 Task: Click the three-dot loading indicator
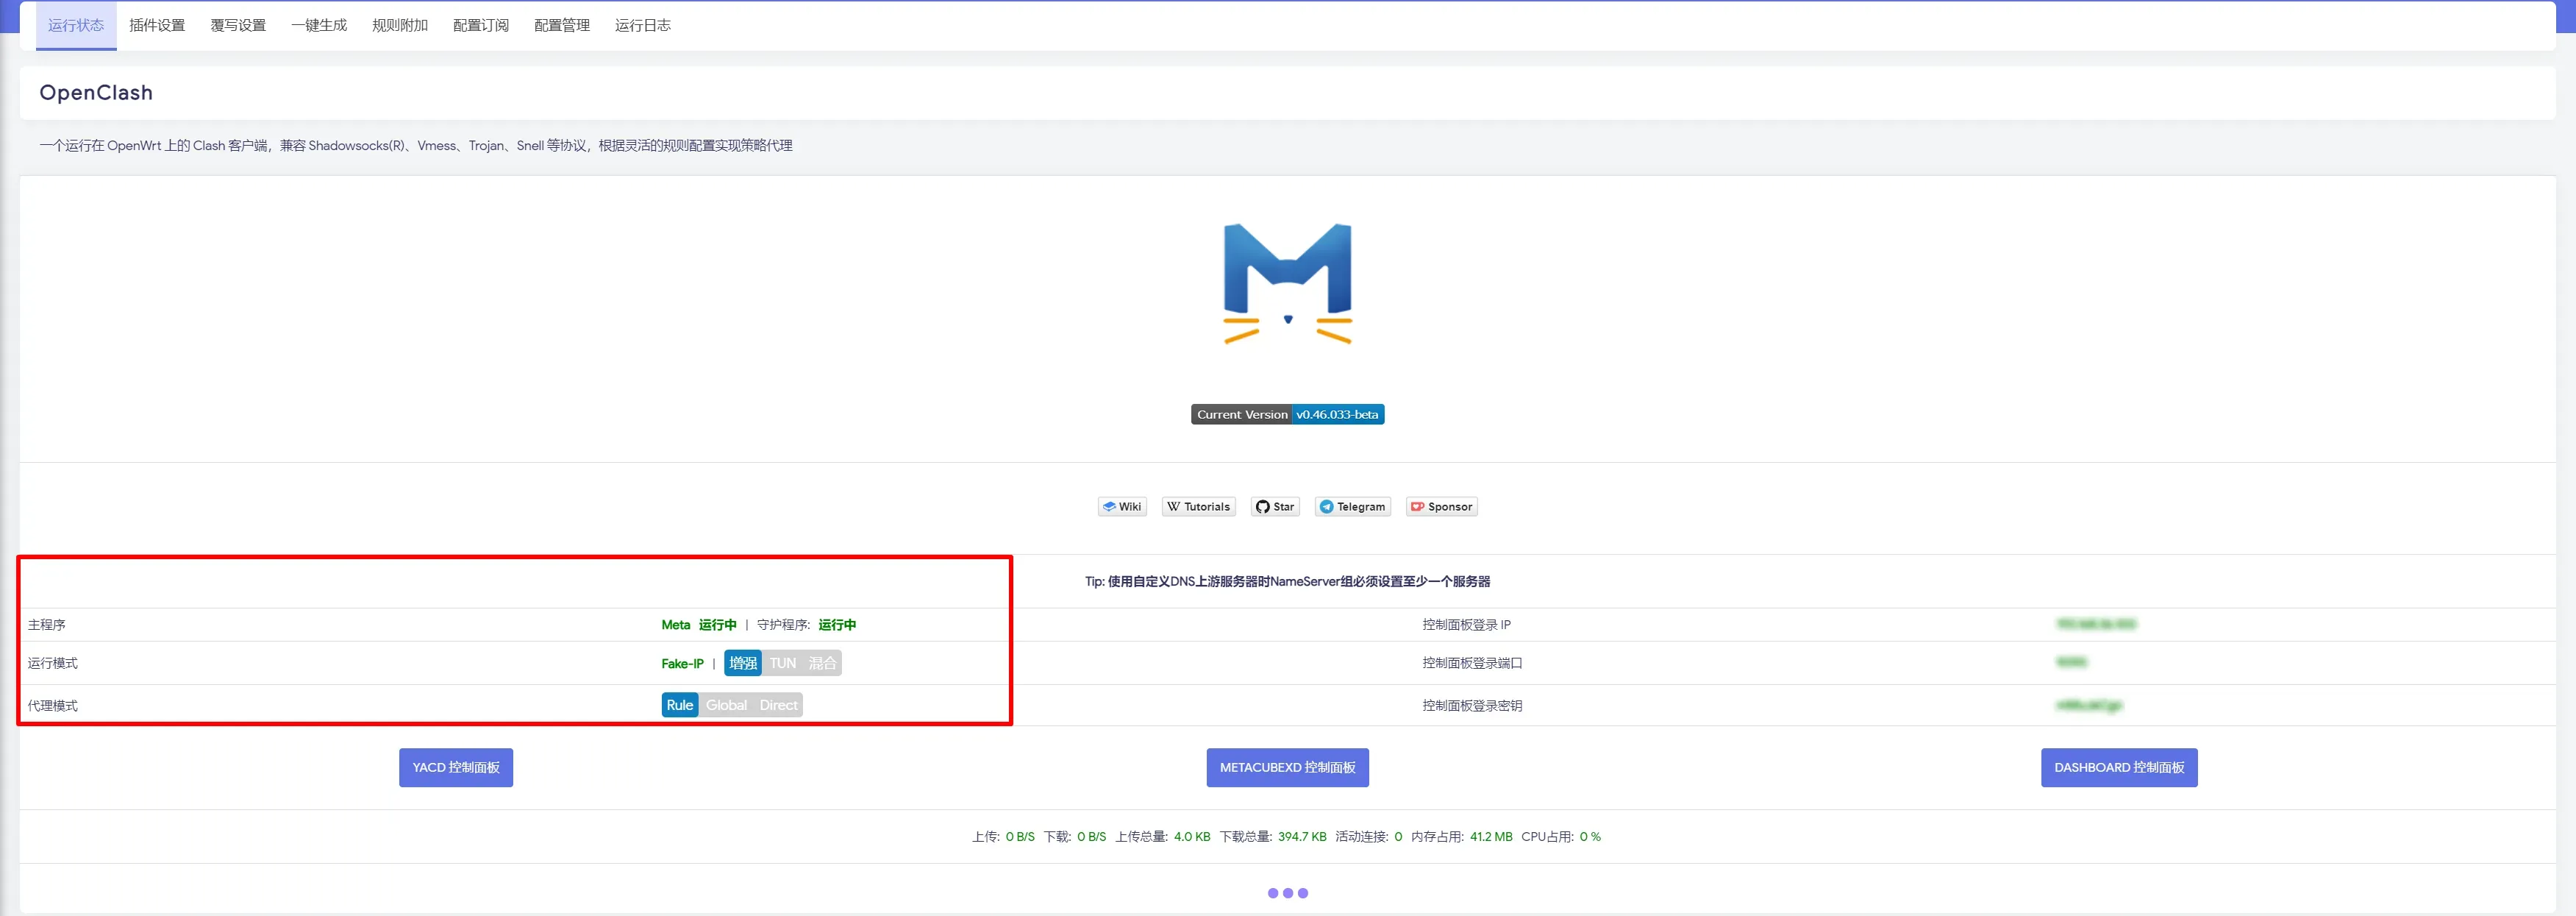[1288, 893]
